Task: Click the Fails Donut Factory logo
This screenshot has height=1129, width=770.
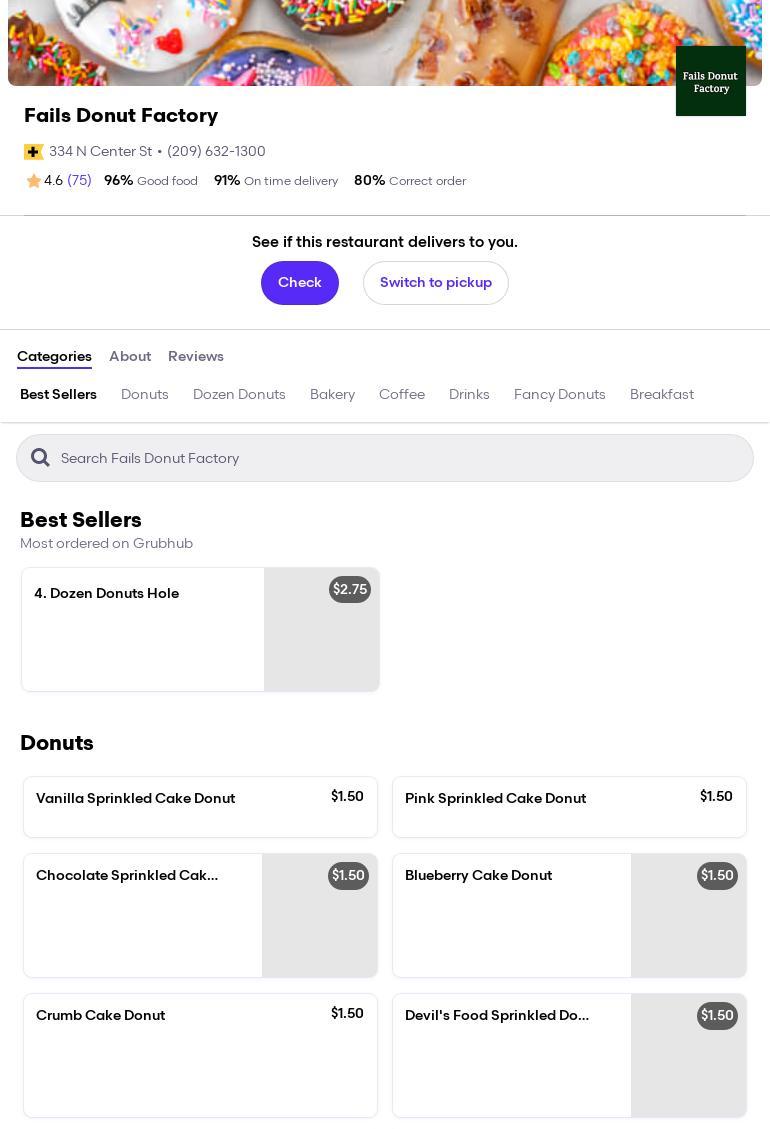Action: (710, 81)
